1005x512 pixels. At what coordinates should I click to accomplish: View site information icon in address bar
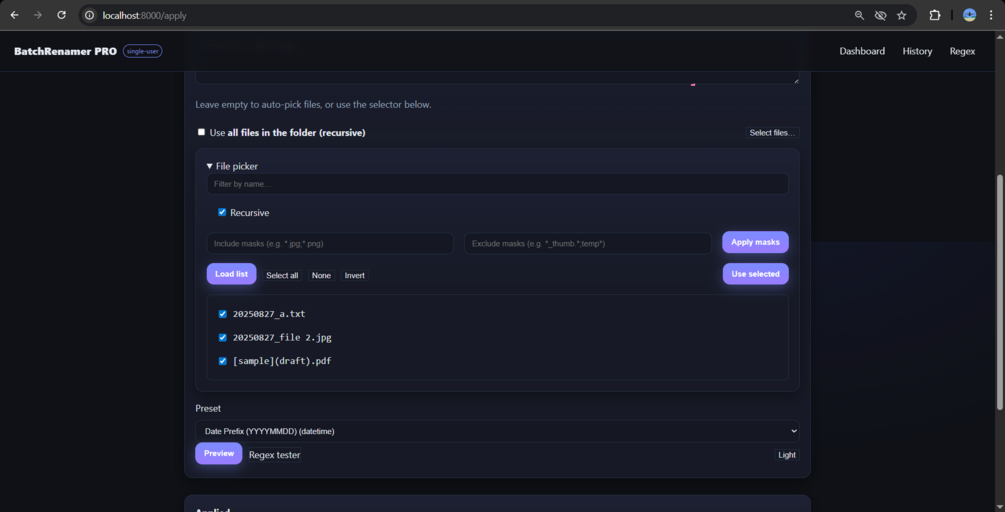(90, 15)
